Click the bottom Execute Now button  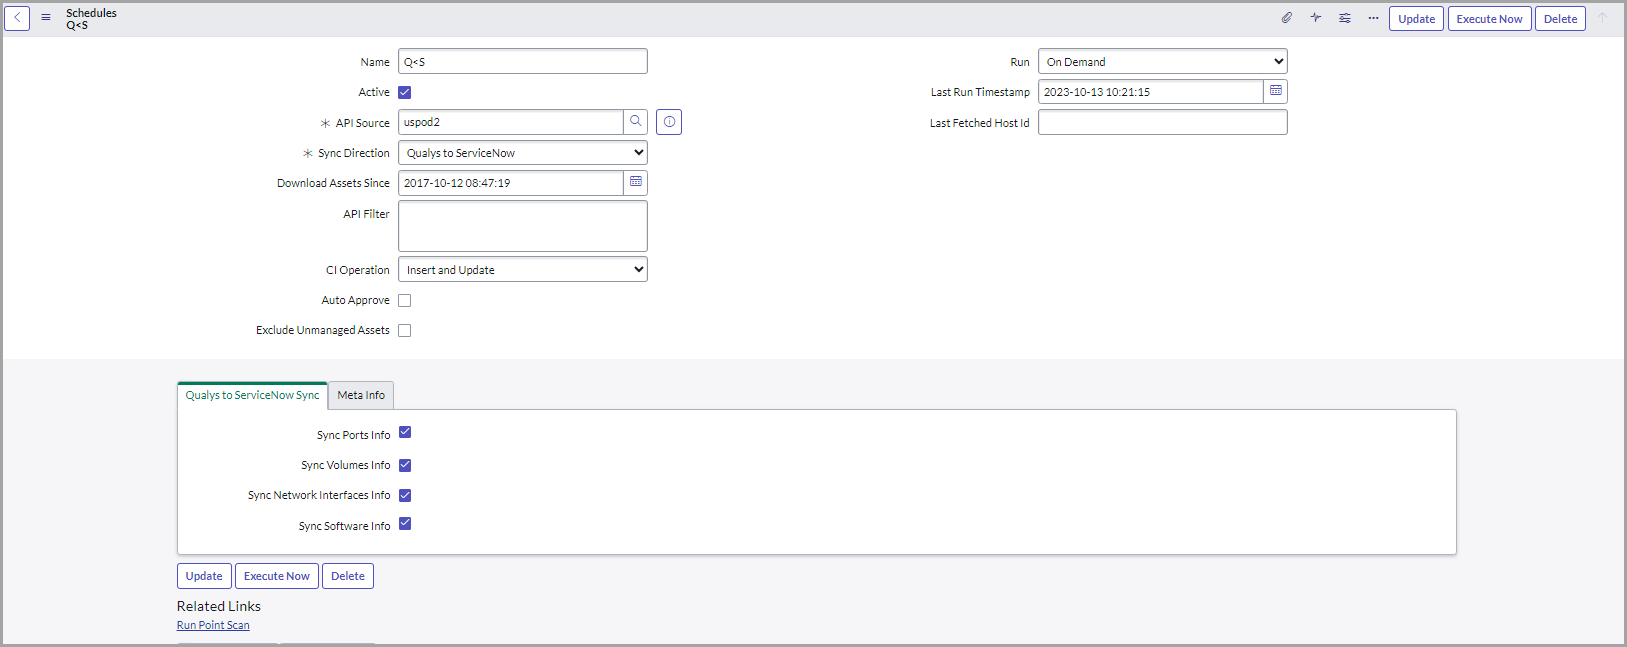click(x=277, y=576)
